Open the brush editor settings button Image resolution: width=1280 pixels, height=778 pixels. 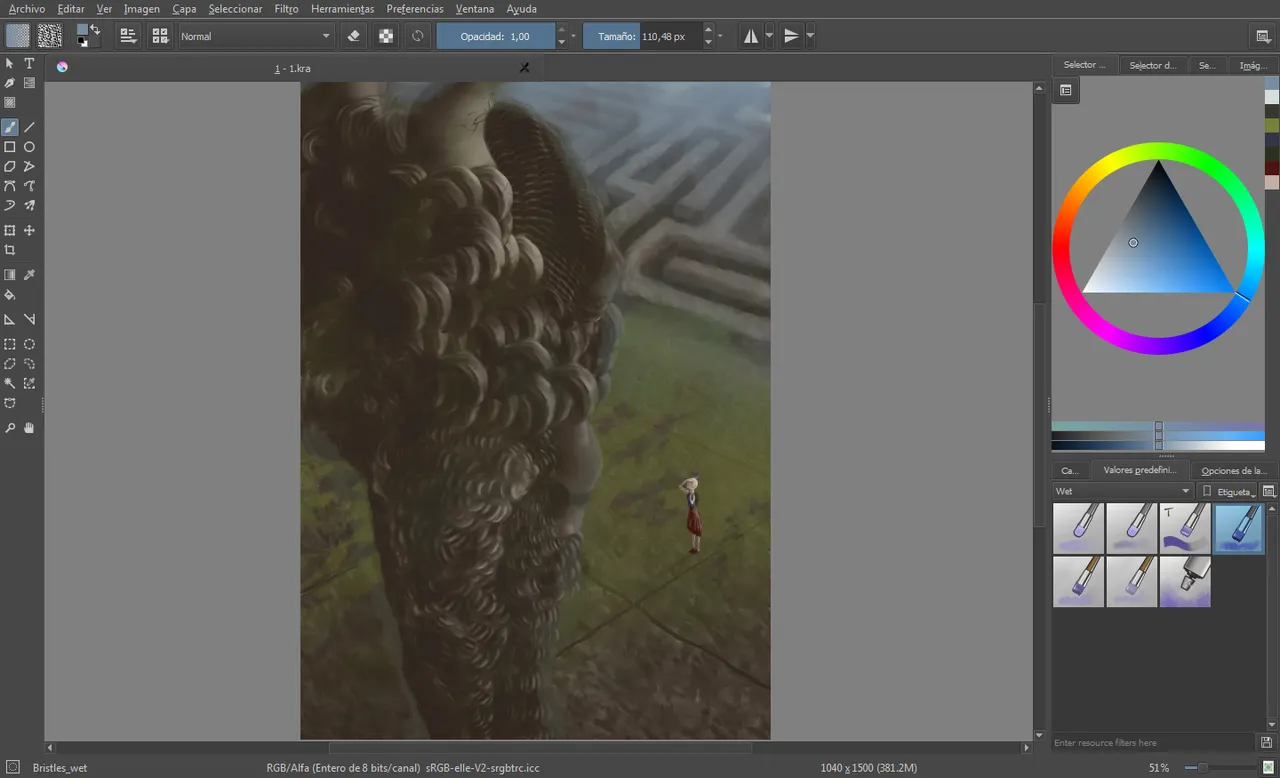[x=128, y=36]
